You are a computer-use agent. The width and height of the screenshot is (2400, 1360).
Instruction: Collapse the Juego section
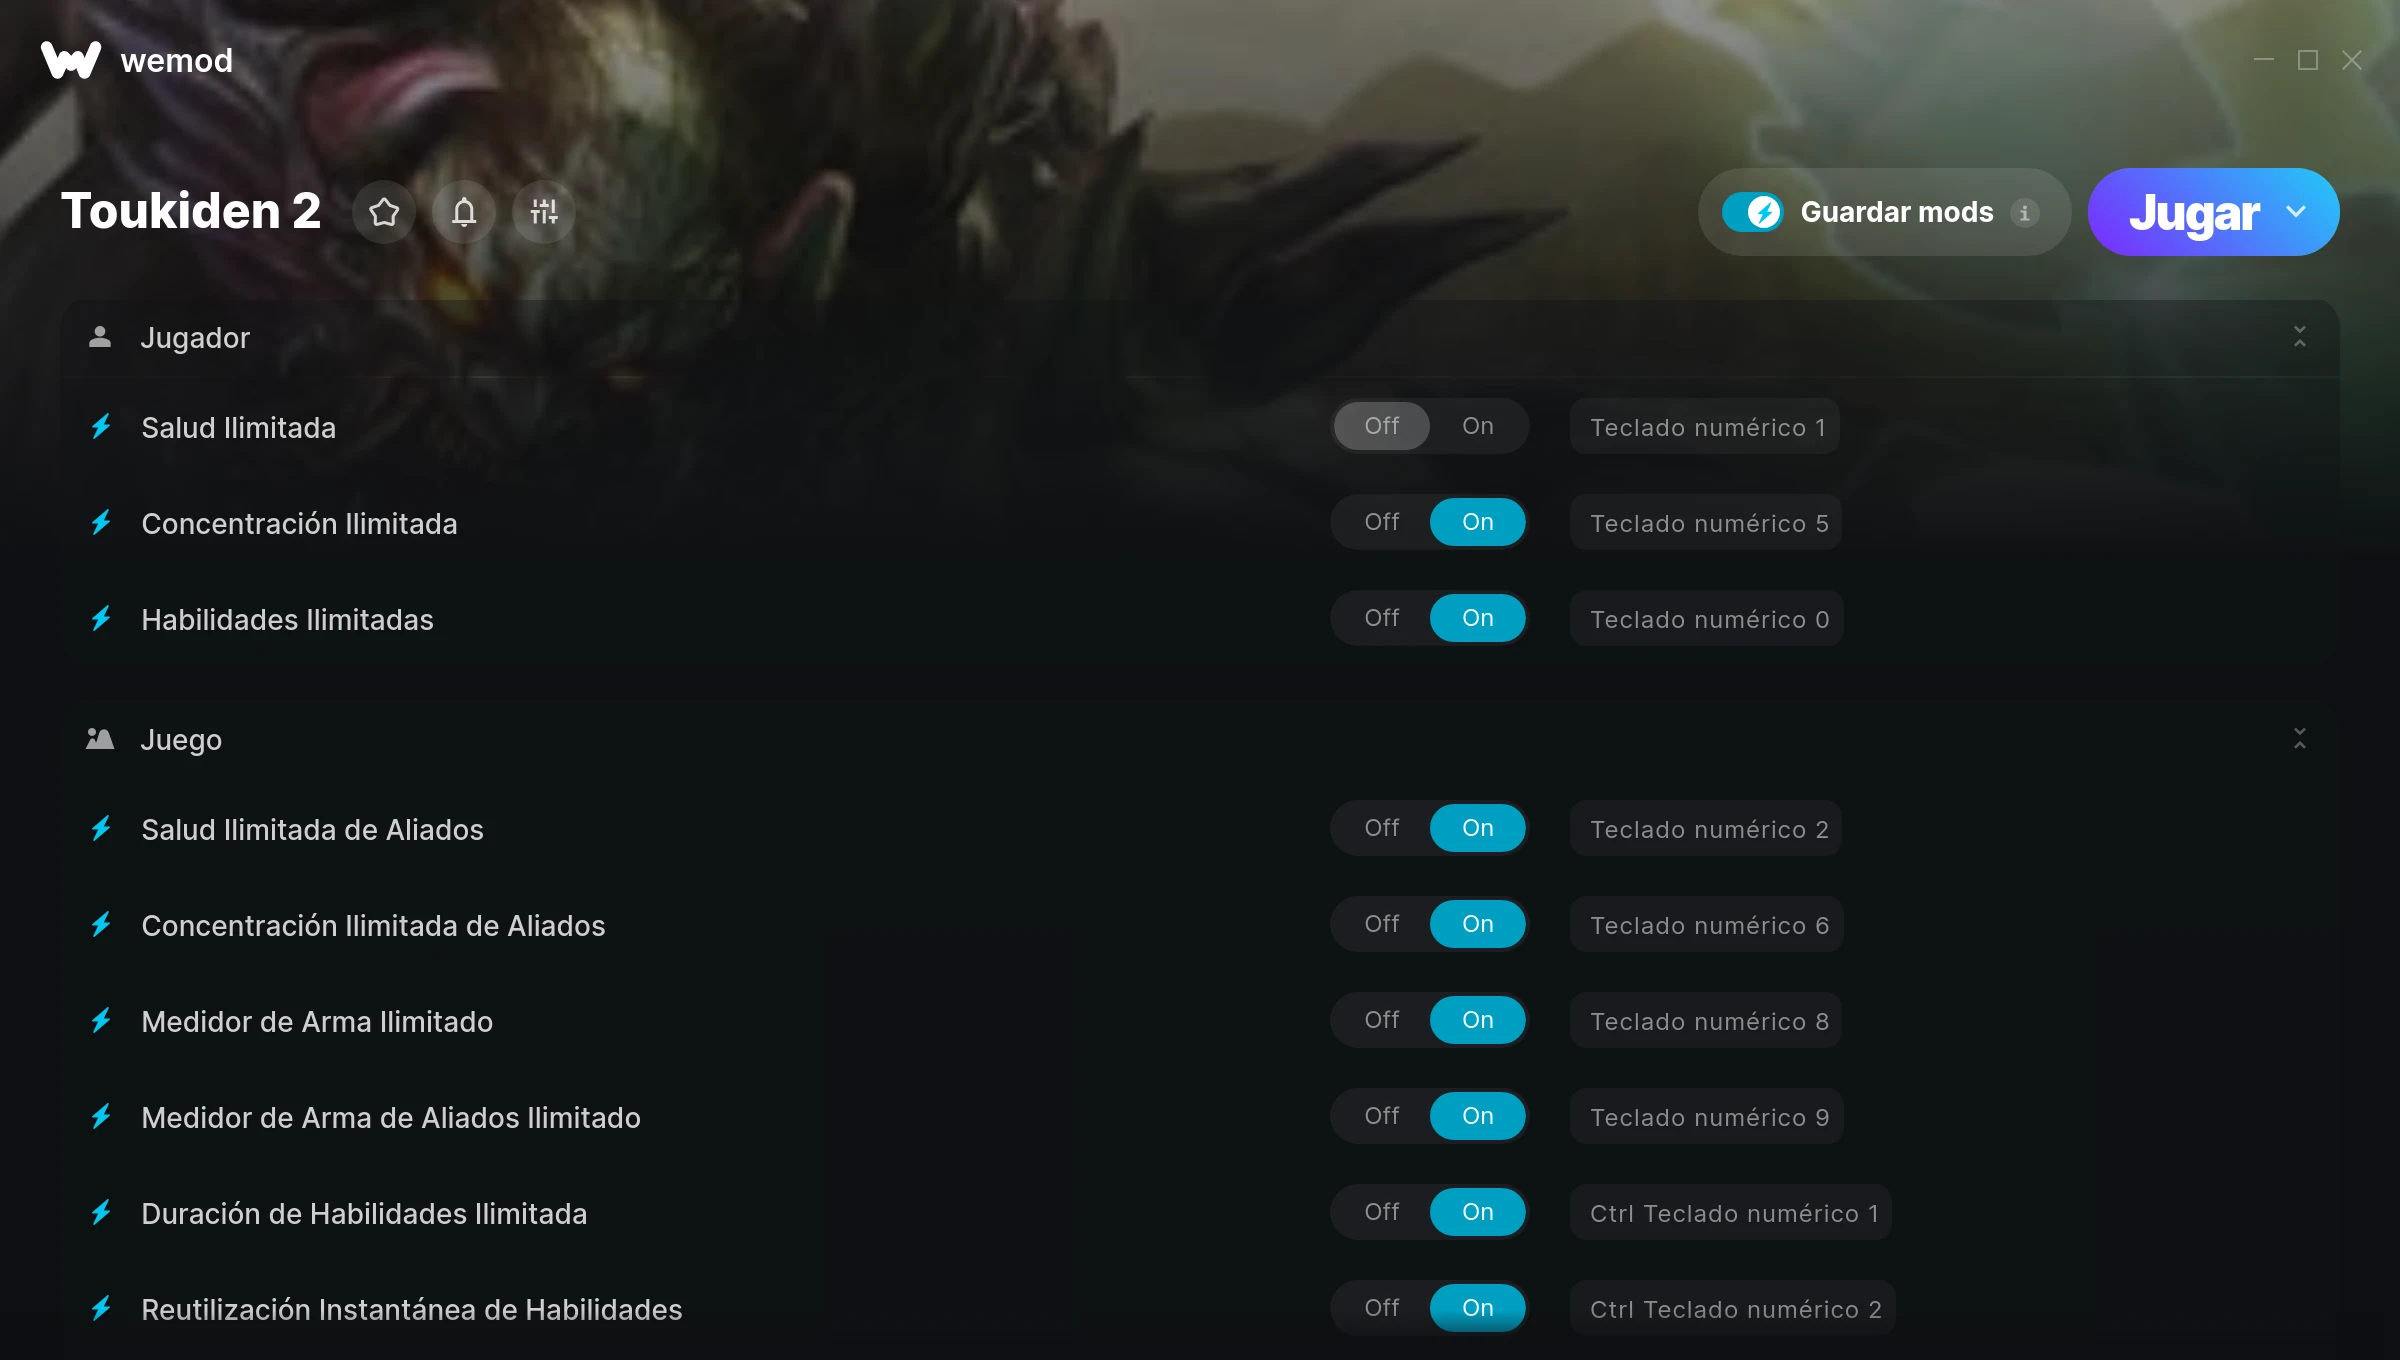[x=2300, y=739]
